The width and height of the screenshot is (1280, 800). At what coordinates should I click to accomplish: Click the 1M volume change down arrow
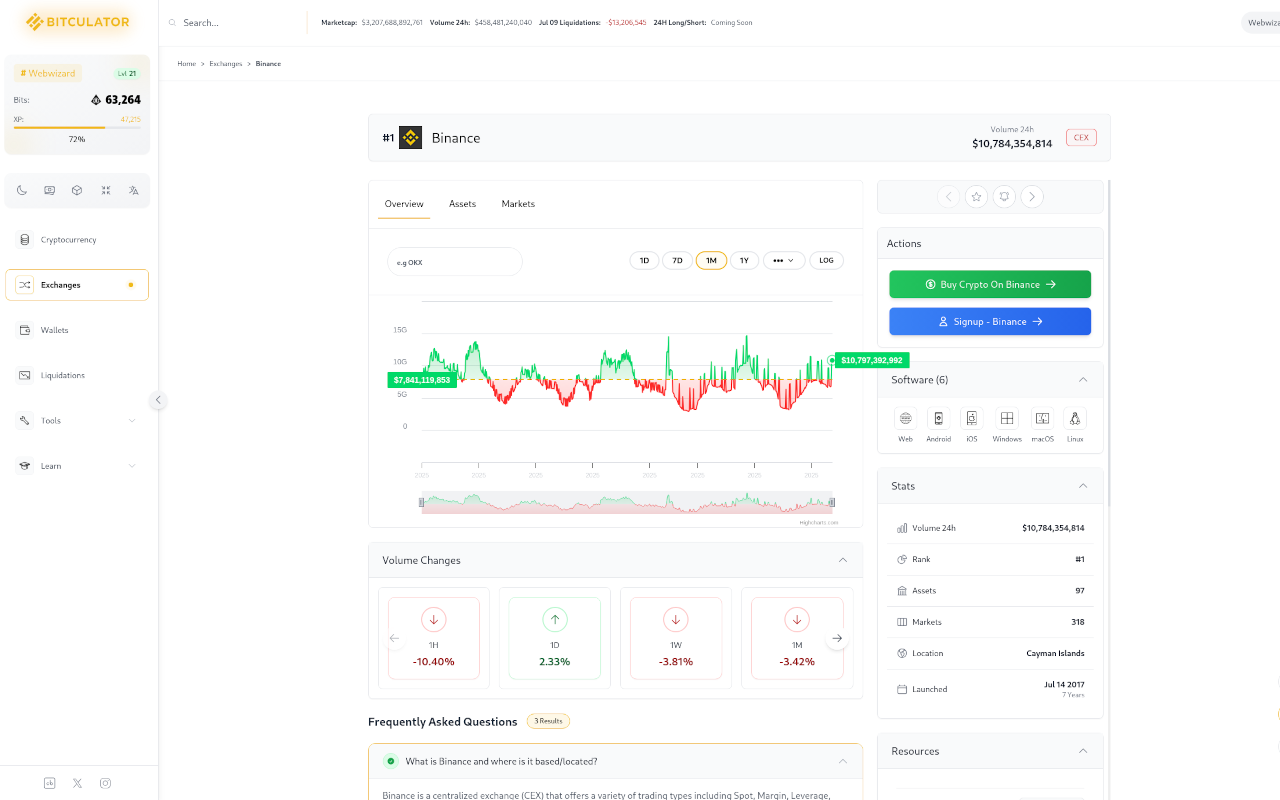click(797, 620)
